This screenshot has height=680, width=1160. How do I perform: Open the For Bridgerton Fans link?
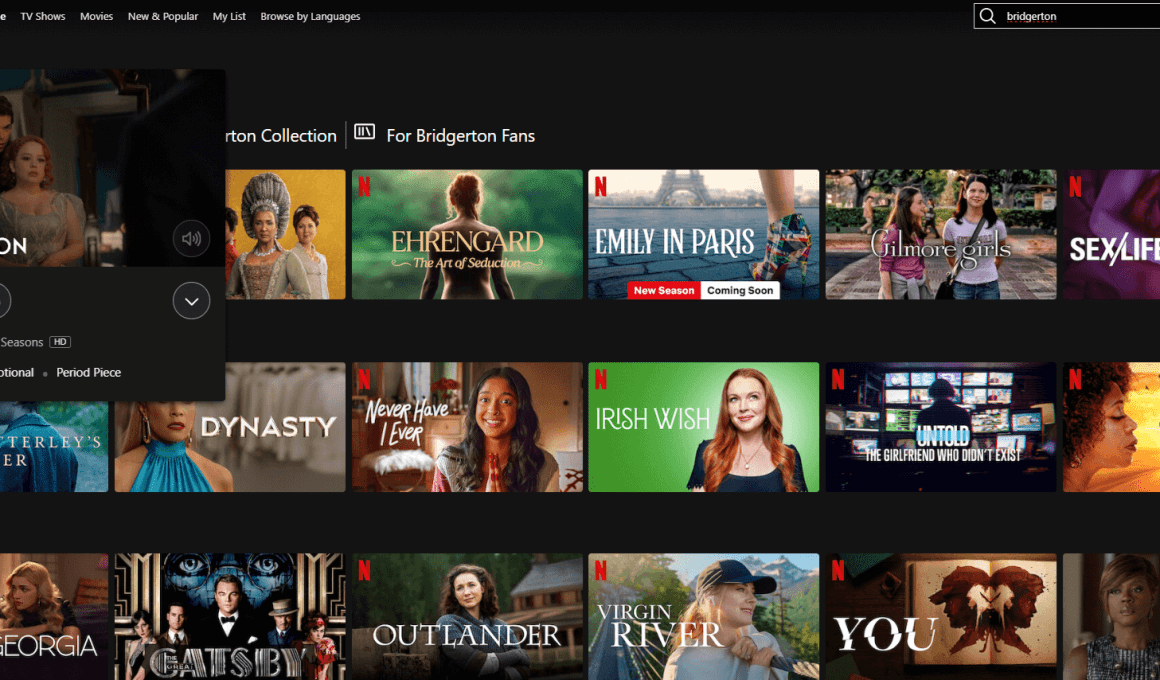460,136
